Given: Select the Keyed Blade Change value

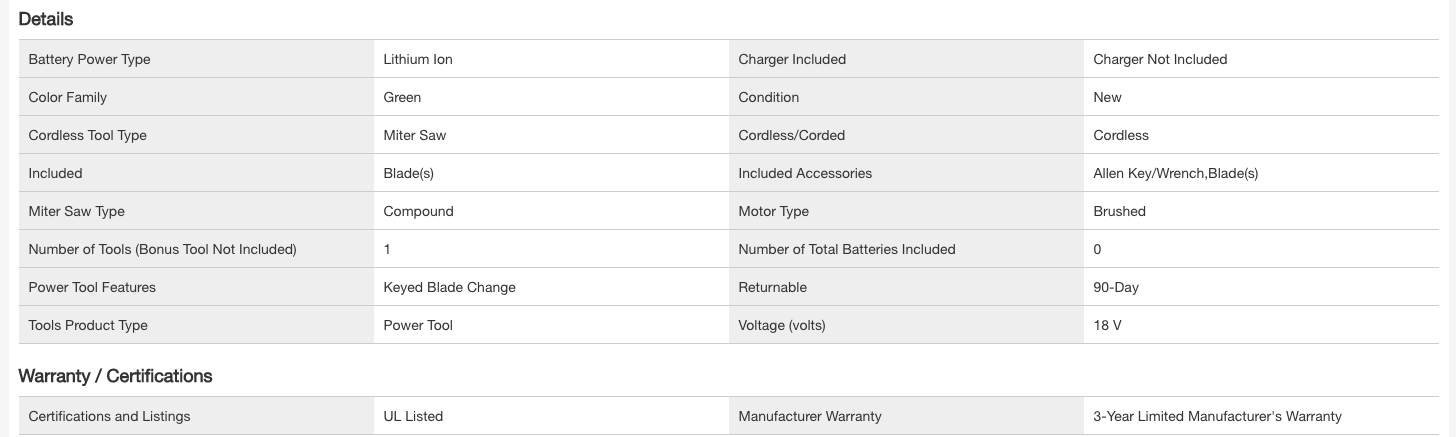Looking at the screenshot, I should coord(449,287).
